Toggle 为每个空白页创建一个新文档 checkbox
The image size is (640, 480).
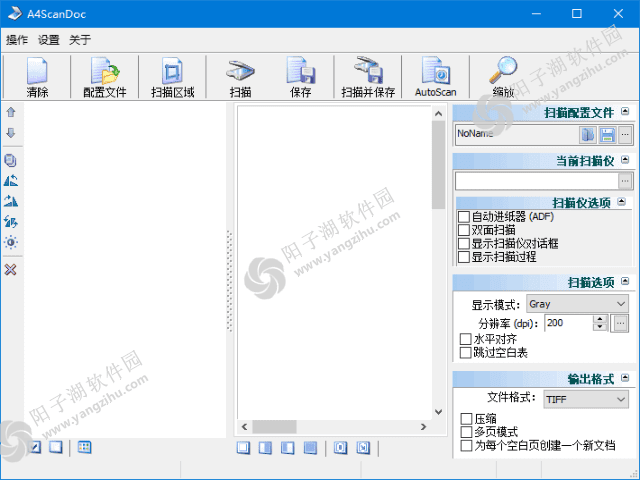point(467,445)
